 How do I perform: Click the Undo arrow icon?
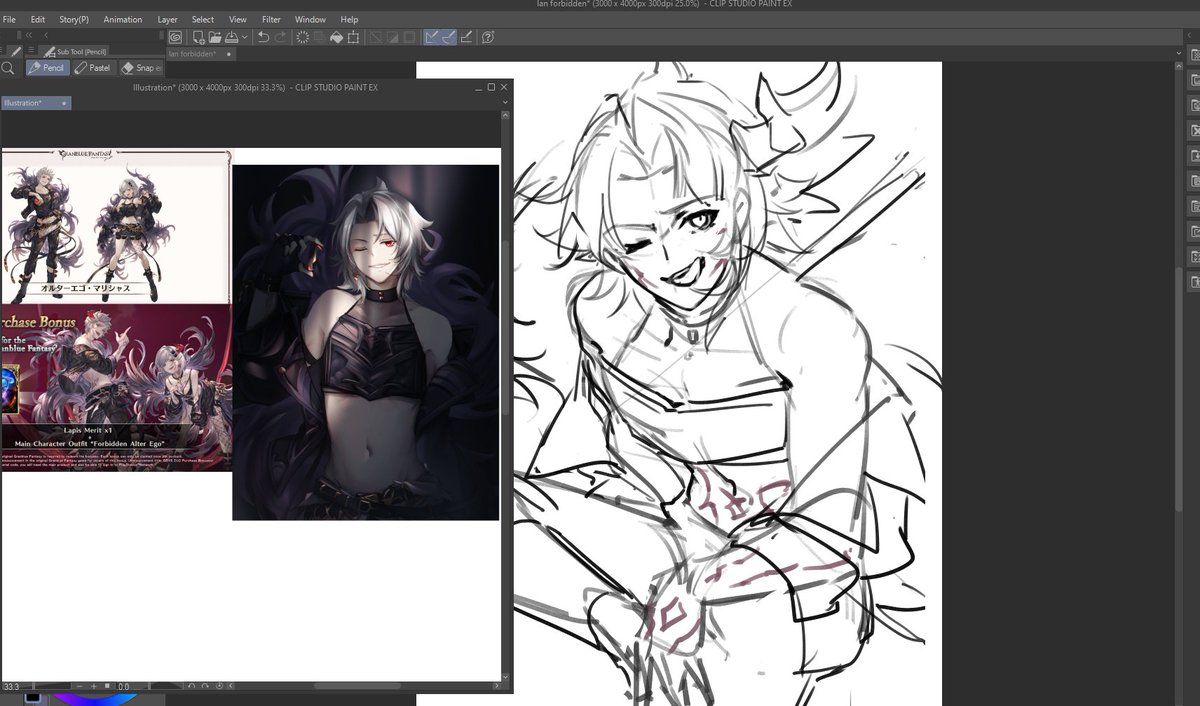(x=263, y=37)
